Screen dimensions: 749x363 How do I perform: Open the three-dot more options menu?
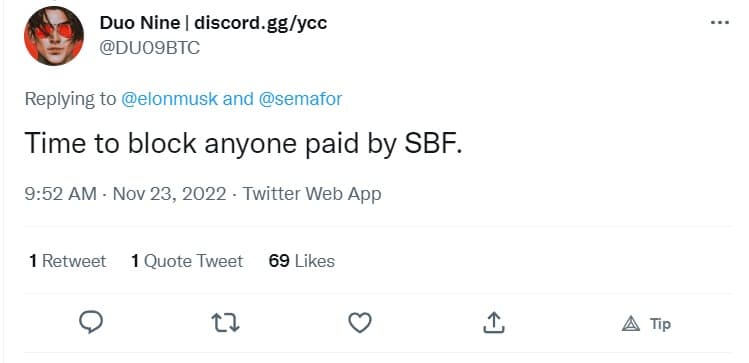pyautogui.click(x=720, y=22)
